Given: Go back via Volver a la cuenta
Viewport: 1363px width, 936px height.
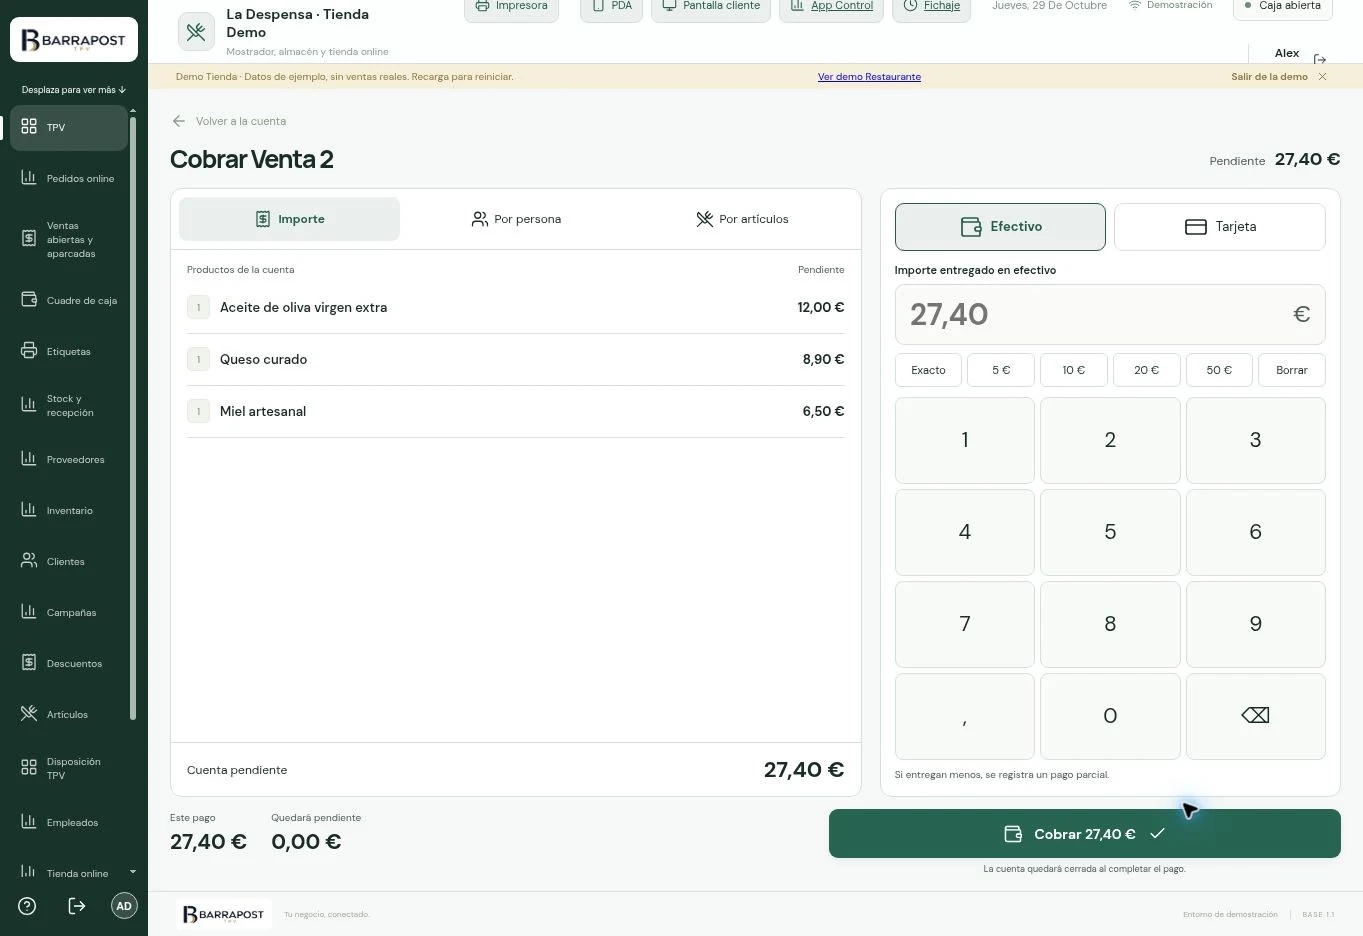Looking at the screenshot, I should tap(229, 121).
